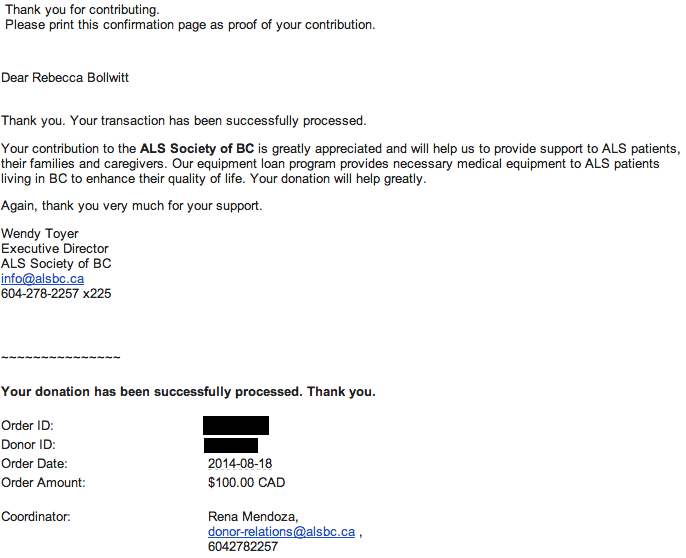Click the redacted Order ID box
Viewport: 686px width, 558px height.
[236, 425]
